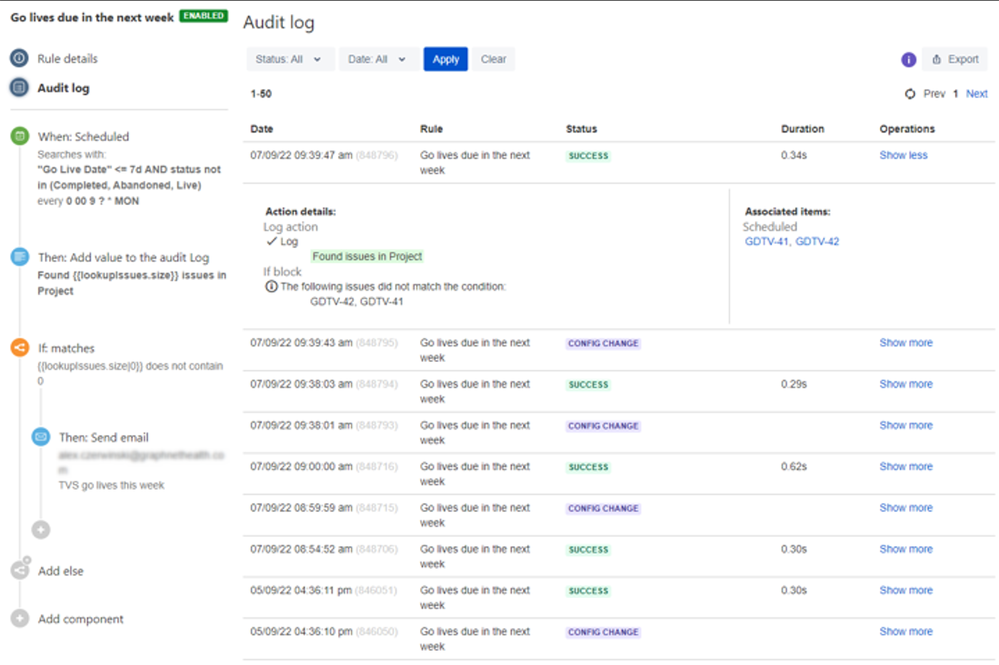
Task: Open the Status: All dropdown
Action: pyautogui.click(x=290, y=59)
